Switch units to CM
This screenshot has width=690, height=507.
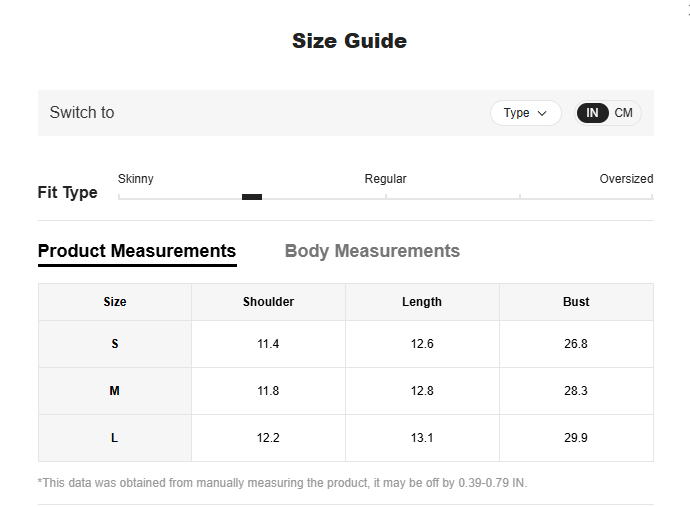(624, 113)
